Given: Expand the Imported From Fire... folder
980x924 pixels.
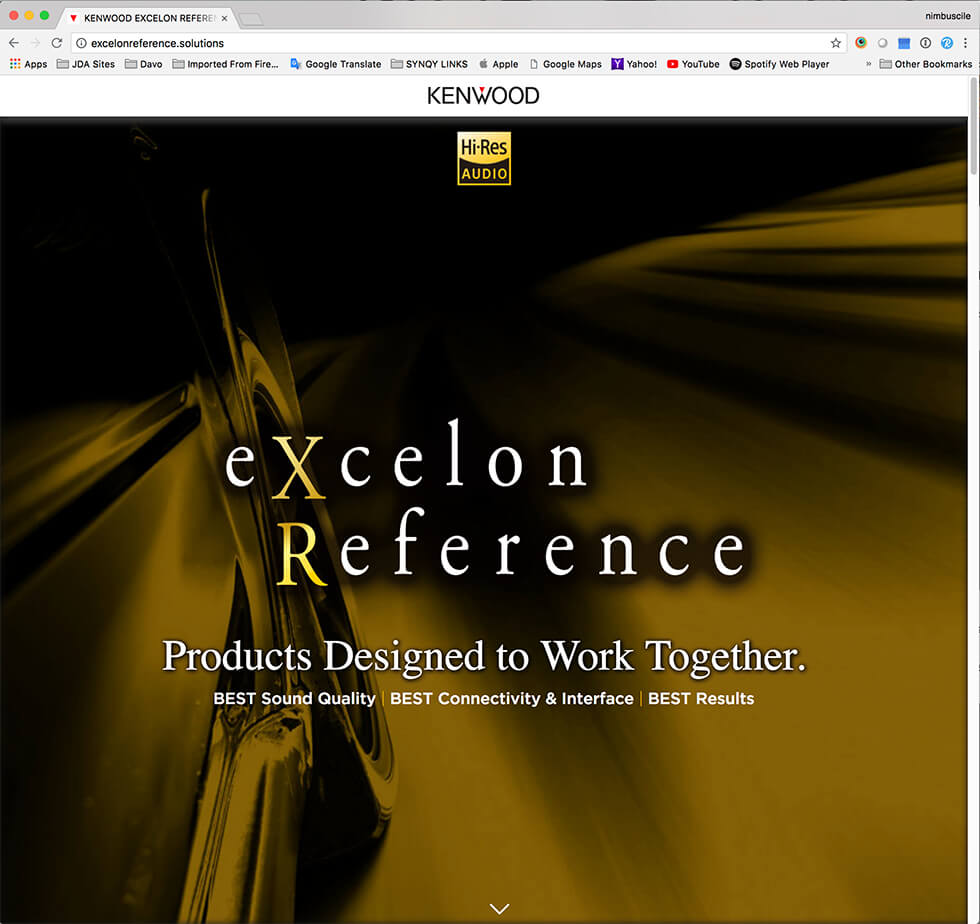Looking at the screenshot, I should 226,64.
